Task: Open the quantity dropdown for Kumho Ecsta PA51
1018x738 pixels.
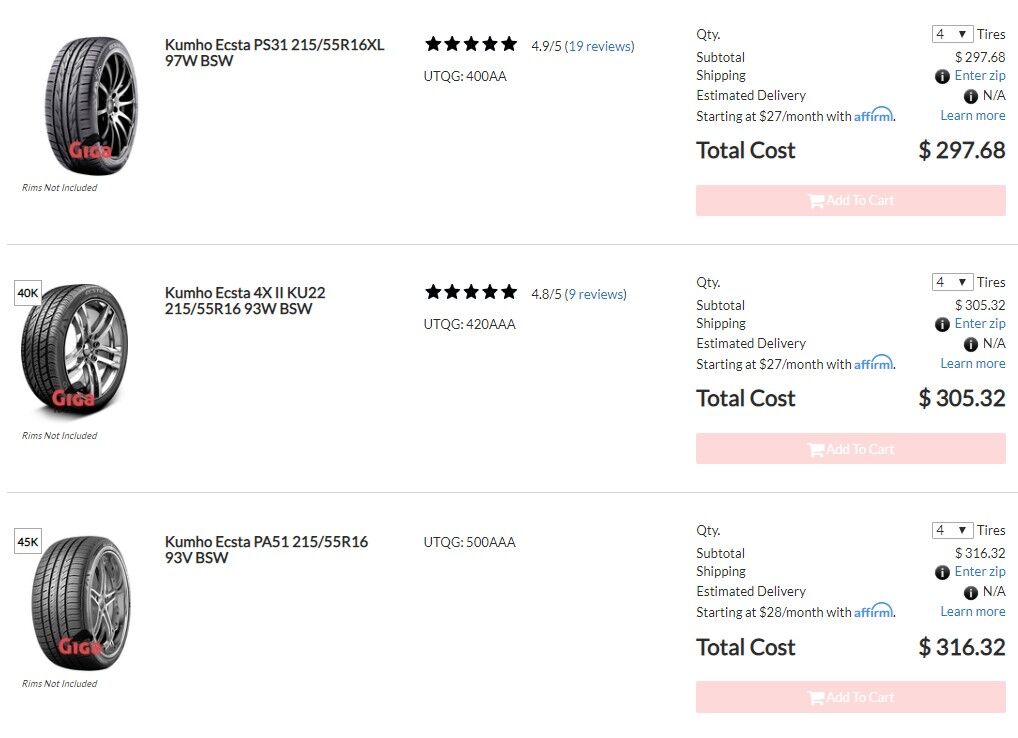Action: pos(951,529)
